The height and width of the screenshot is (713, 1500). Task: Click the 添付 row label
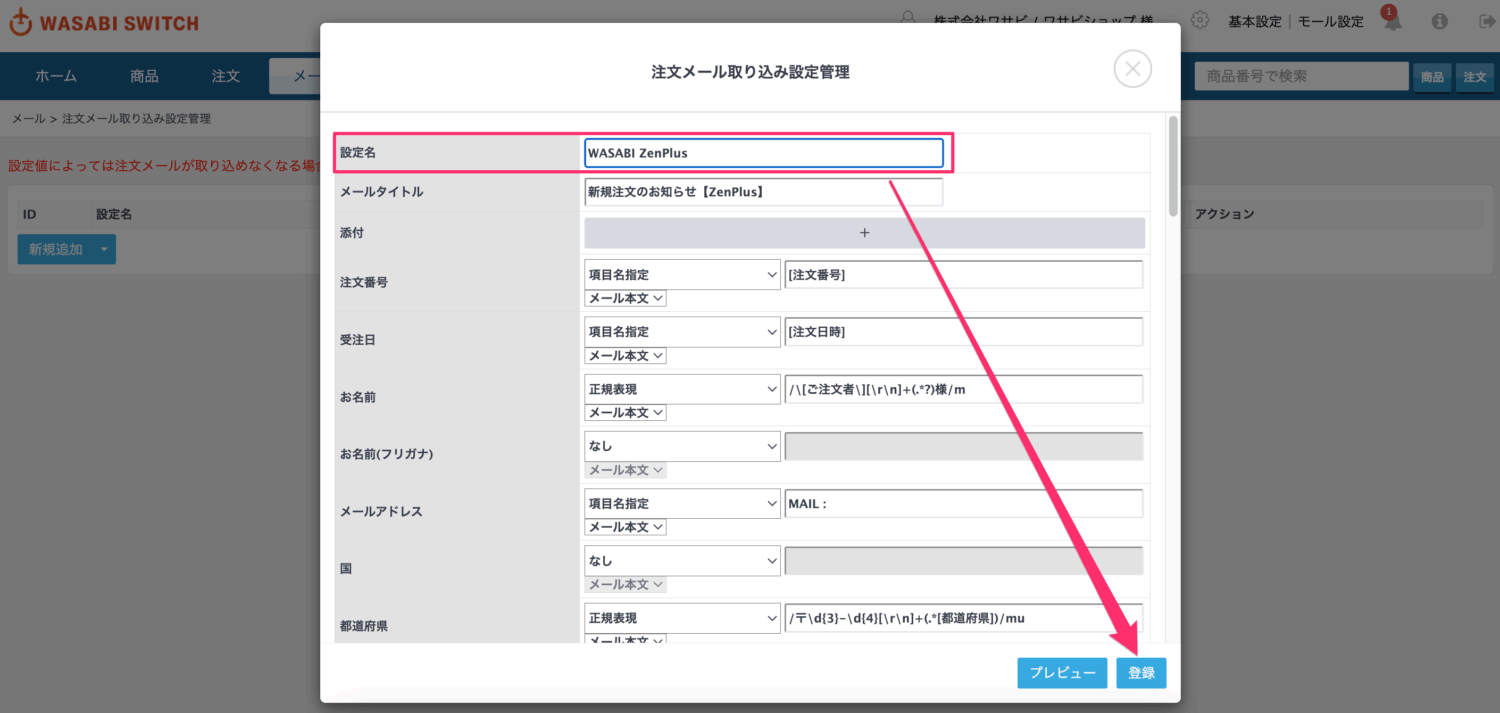352,233
